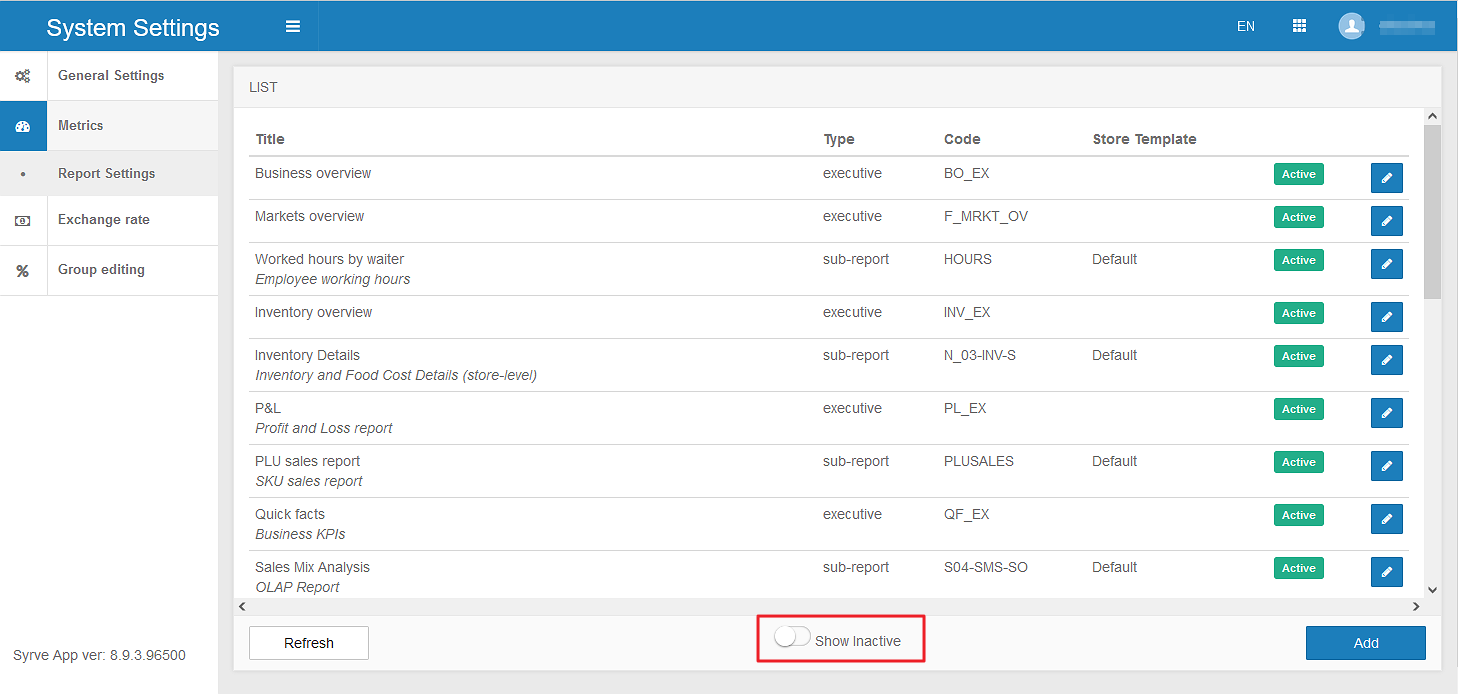The width and height of the screenshot is (1458, 694).
Task: Click the Metrics dashboard gauge icon
Action: [23, 126]
